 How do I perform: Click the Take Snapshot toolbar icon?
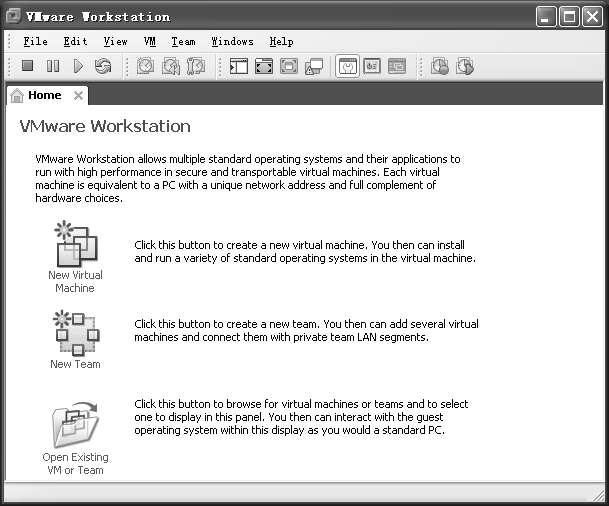point(146,67)
